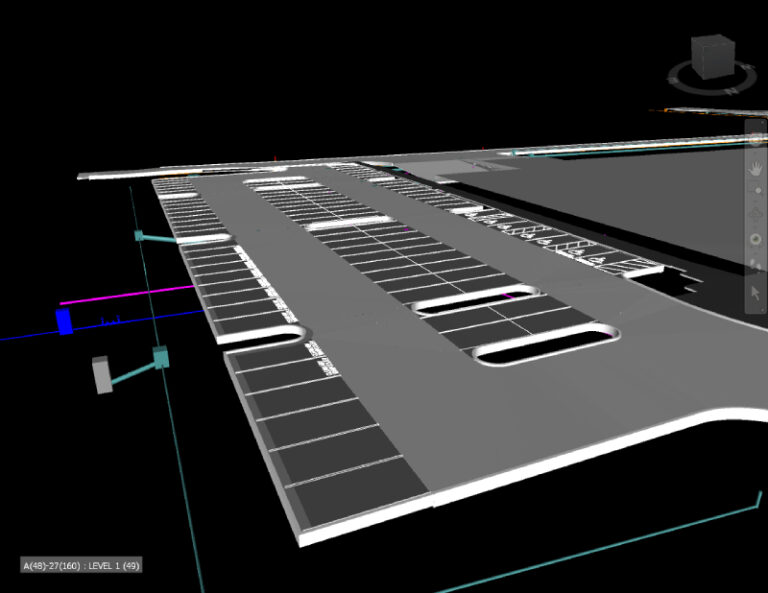Select the bright blue box object
Screen dimensions: 768x593
click(x=64, y=322)
